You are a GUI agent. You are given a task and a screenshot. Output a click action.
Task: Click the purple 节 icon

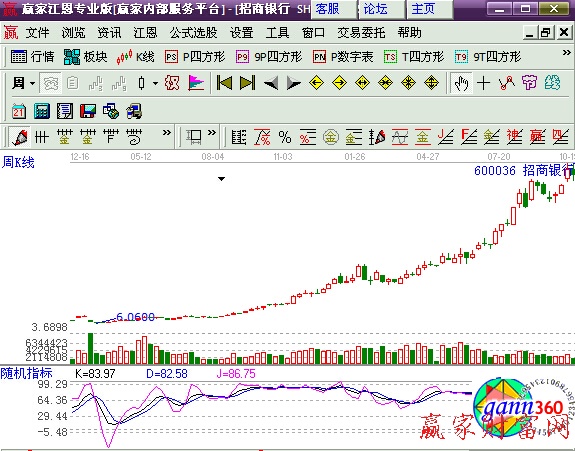pyautogui.click(x=529, y=83)
